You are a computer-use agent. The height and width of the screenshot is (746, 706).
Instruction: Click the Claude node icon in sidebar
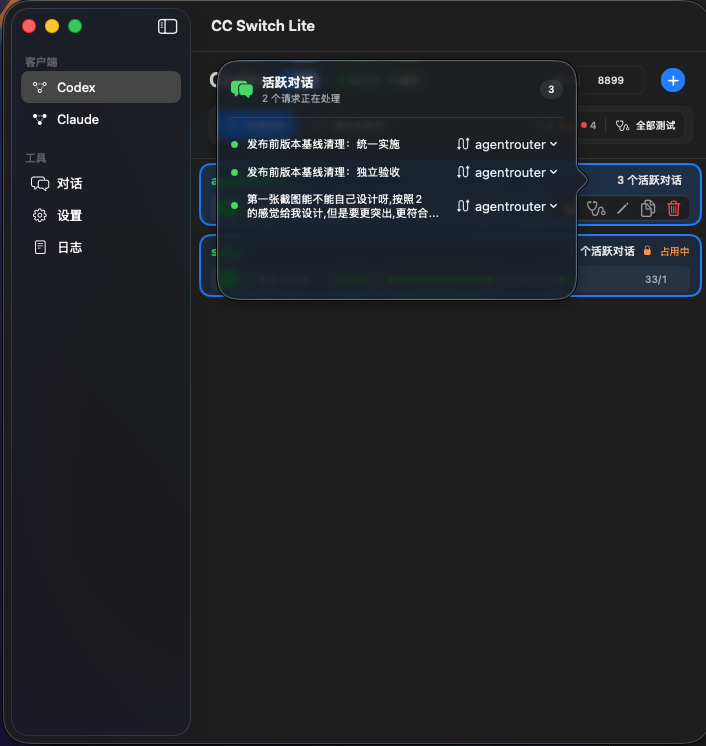[x=39, y=119]
